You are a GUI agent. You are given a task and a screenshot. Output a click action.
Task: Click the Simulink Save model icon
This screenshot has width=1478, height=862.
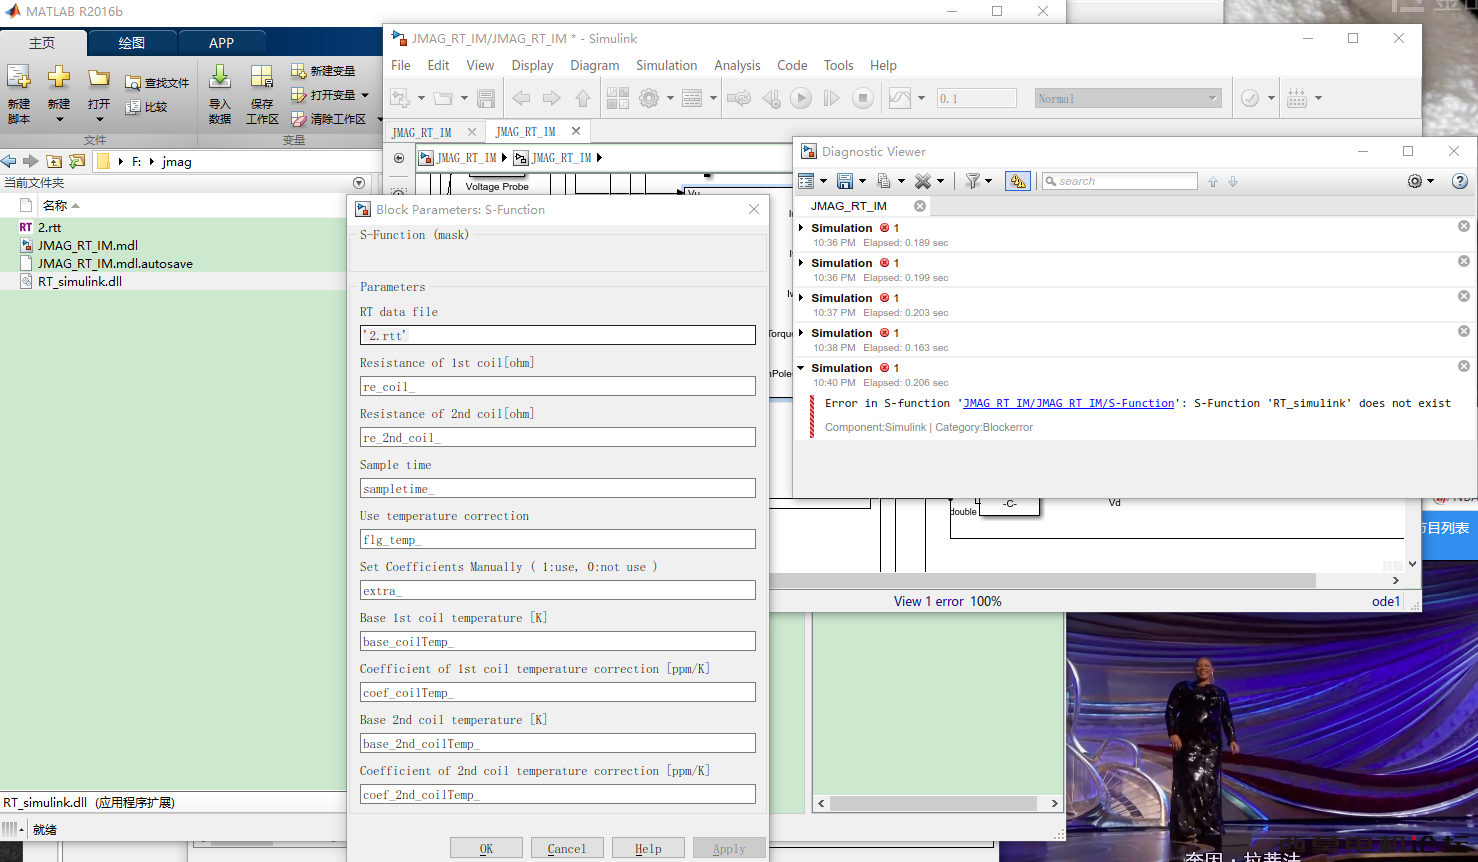486,98
